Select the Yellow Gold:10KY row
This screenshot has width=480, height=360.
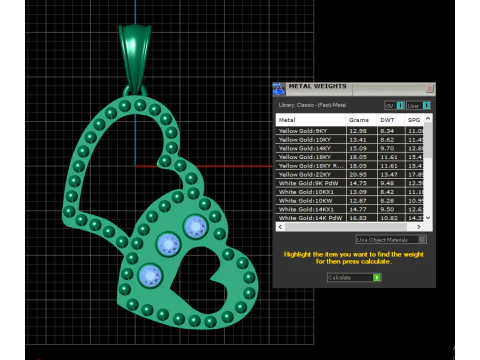350,139
